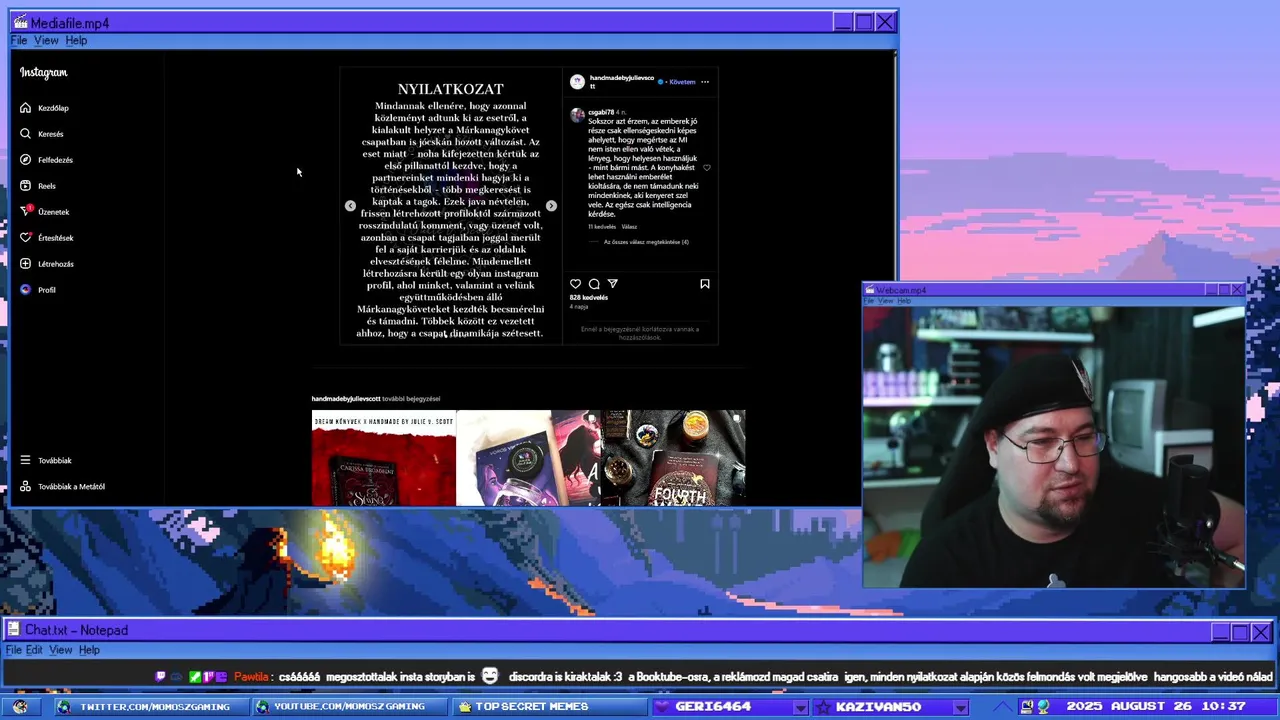Open Help menu in Chat.txt Notepad
The width and height of the screenshot is (1280, 720).
[x=89, y=650]
